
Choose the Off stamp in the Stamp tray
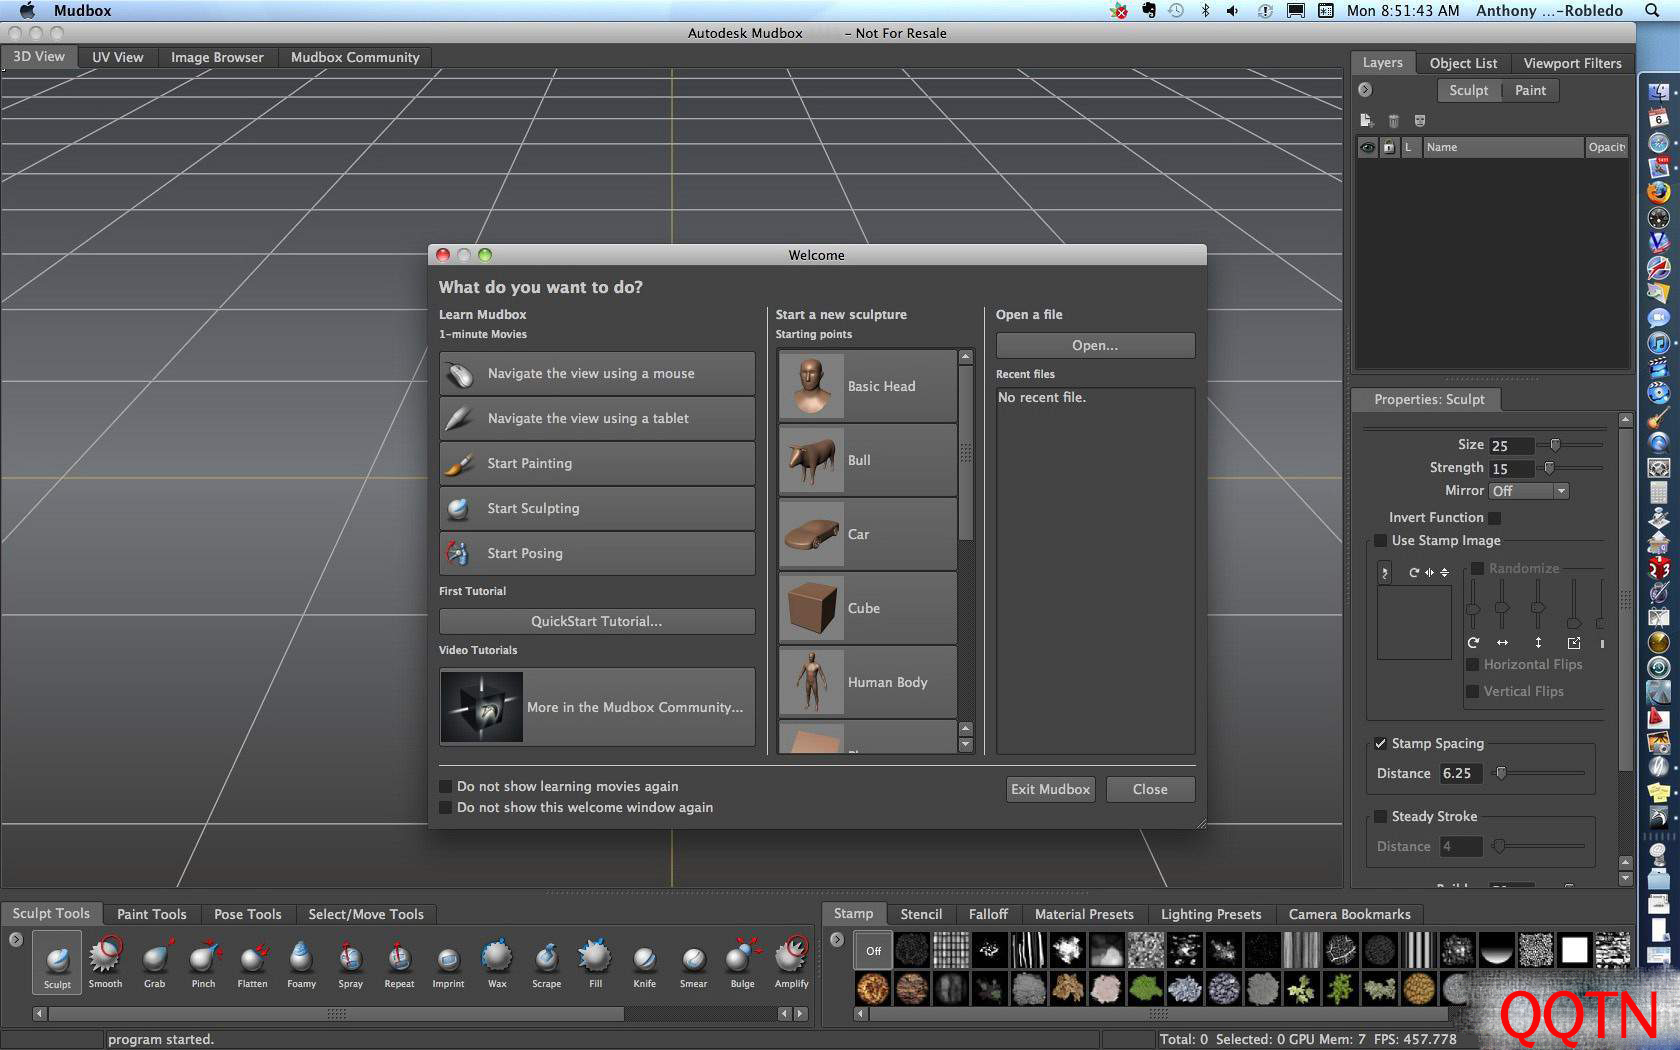pyautogui.click(x=873, y=950)
